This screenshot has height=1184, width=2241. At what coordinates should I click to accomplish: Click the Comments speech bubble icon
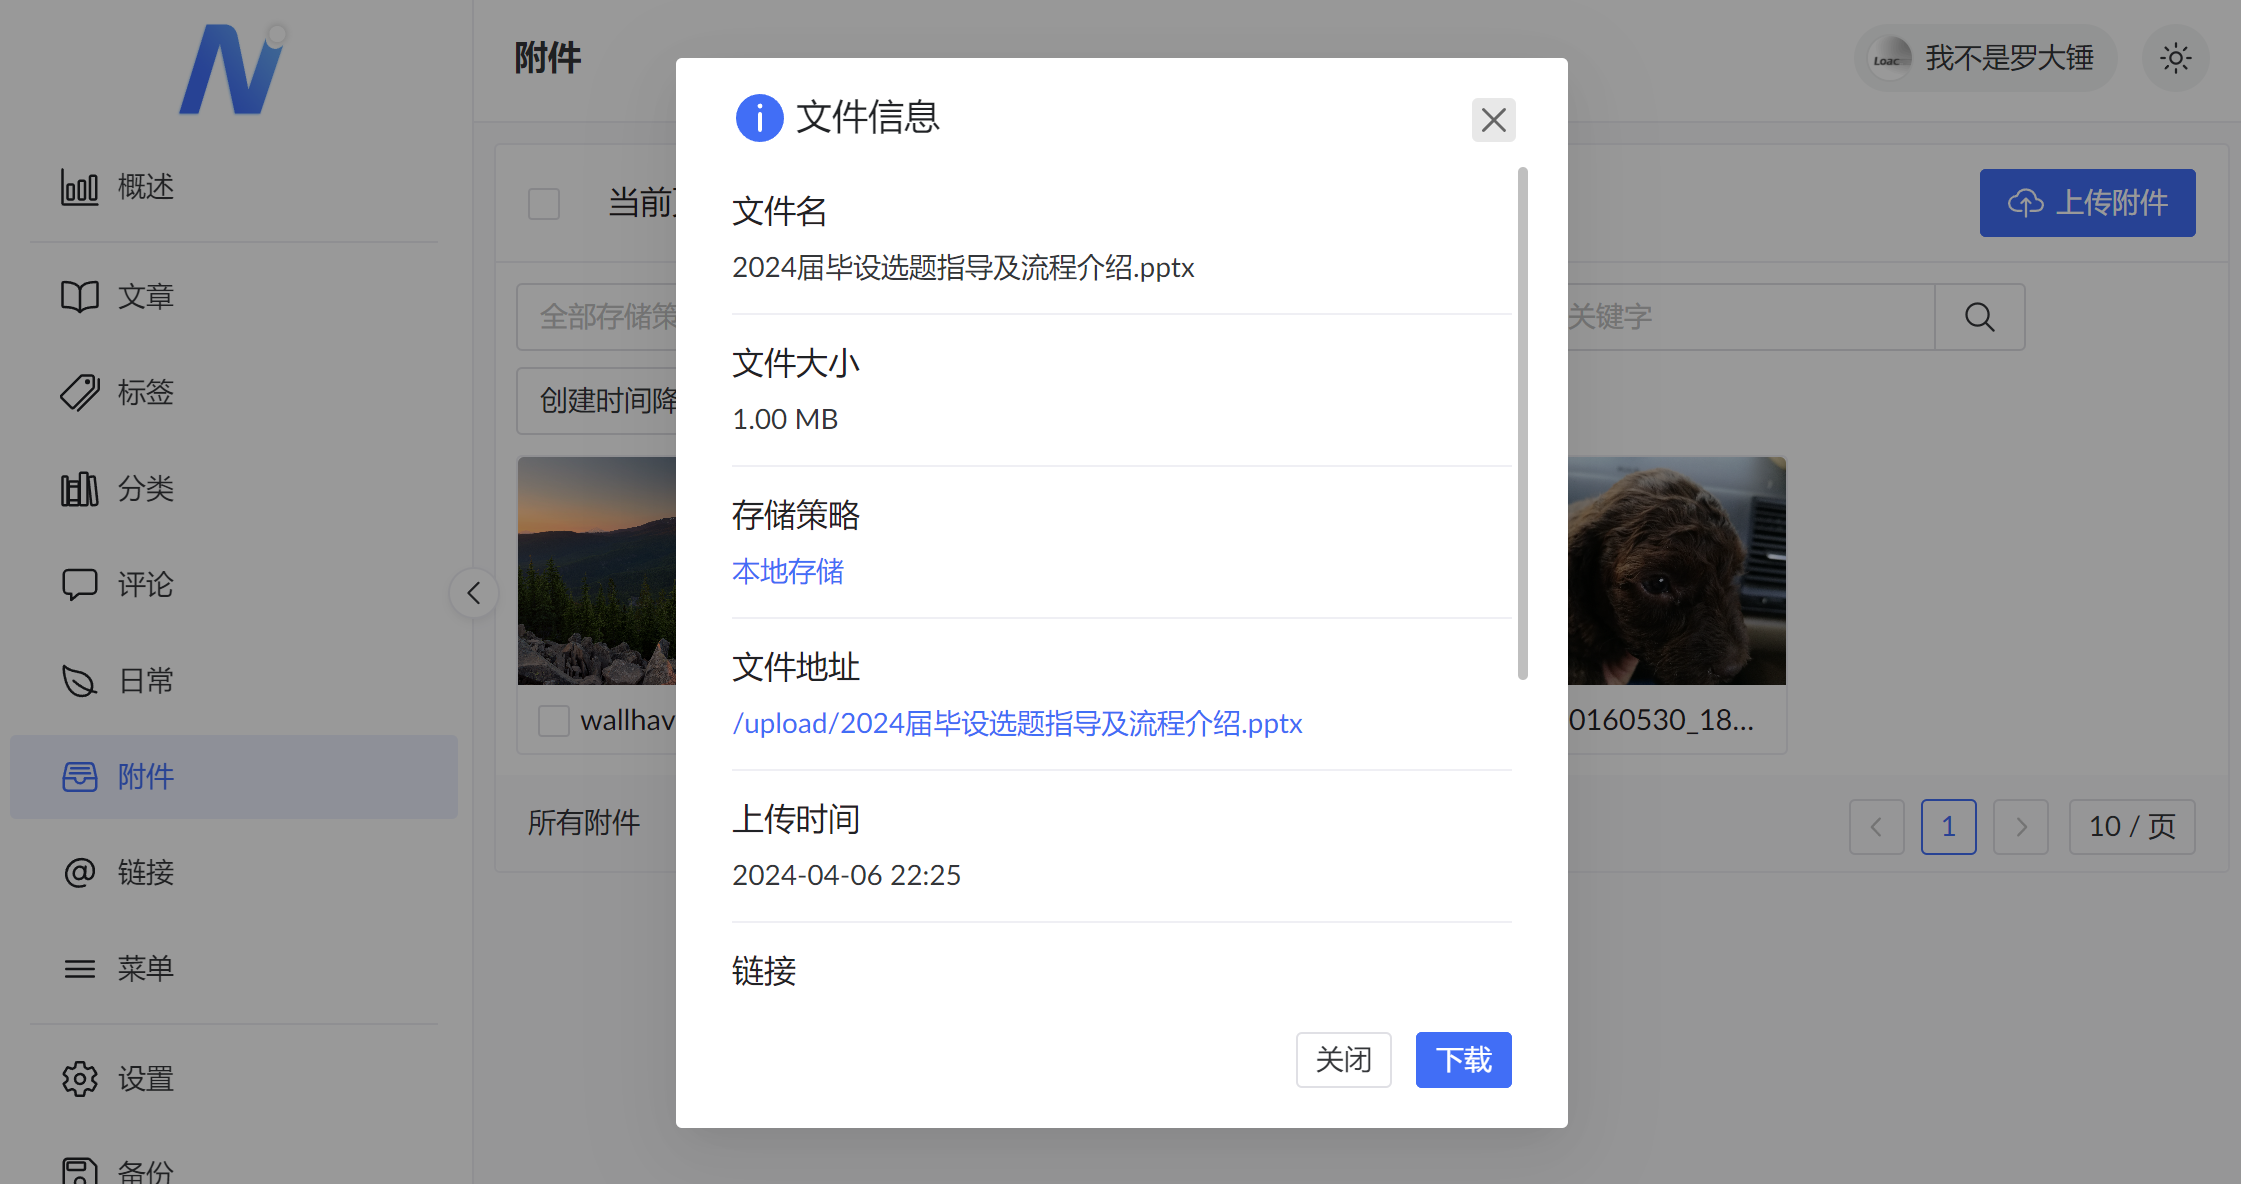tap(79, 584)
